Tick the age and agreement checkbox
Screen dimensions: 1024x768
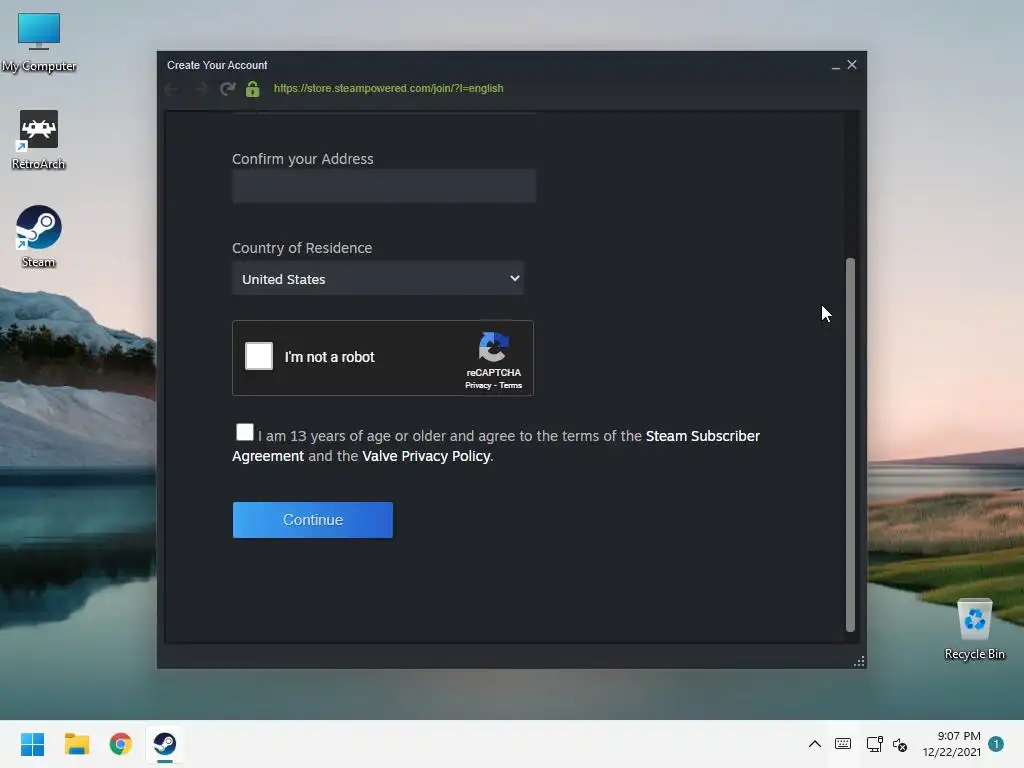pyautogui.click(x=244, y=432)
